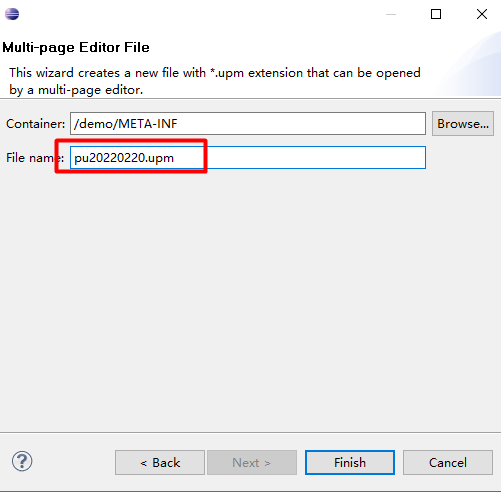Image resolution: width=501 pixels, height=492 pixels.
Task: Place cursor in the pu20220220.upm file name text
Action: point(124,158)
